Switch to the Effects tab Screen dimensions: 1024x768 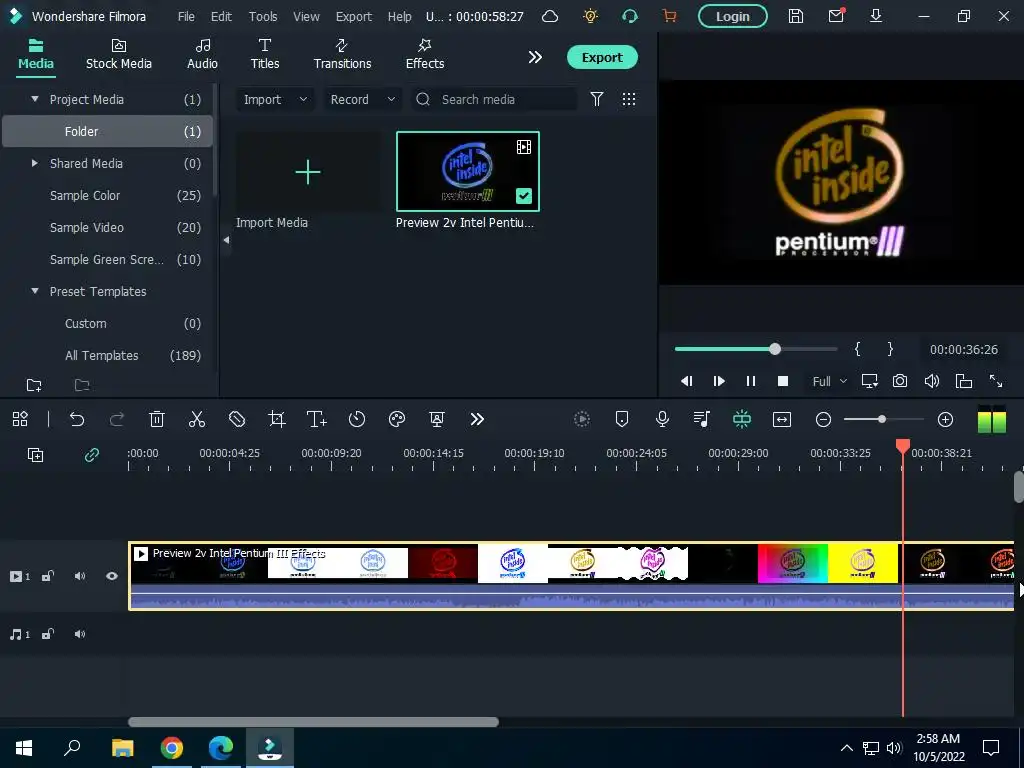[424, 54]
